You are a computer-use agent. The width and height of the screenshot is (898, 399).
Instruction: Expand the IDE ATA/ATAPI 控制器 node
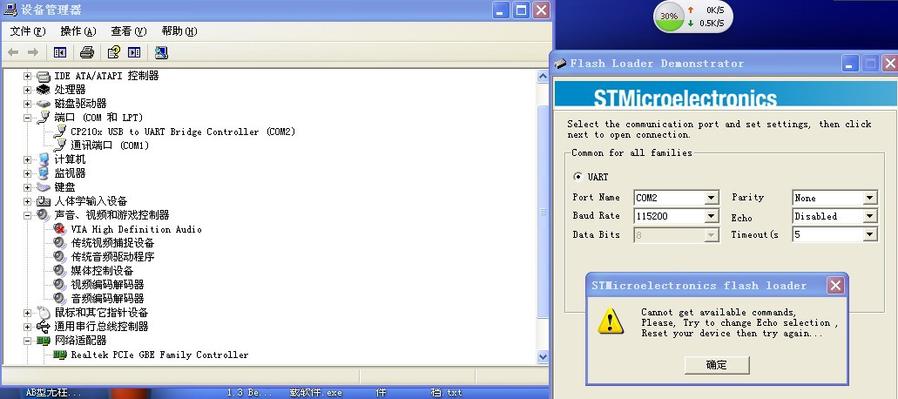click(27, 76)
